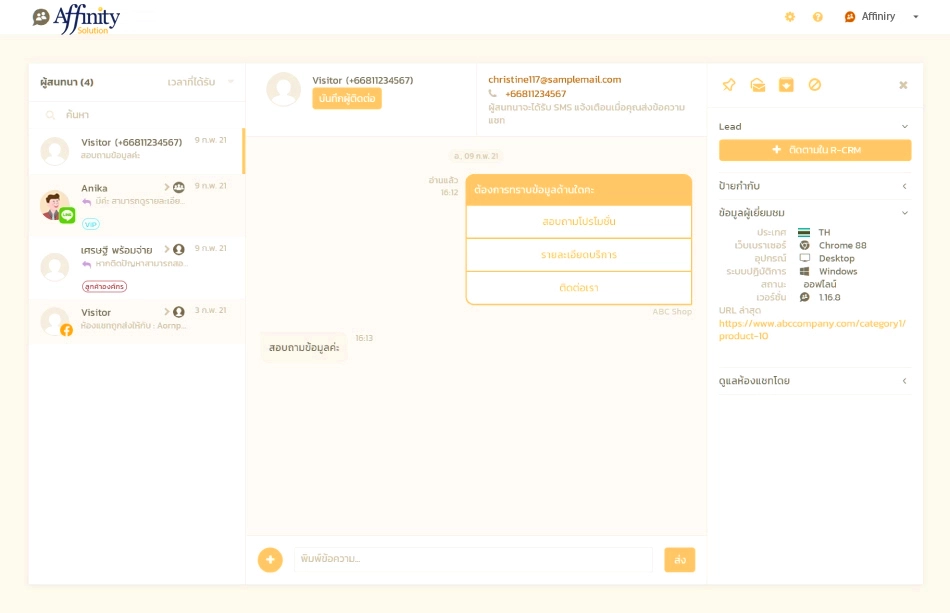The image size is (950, 613).
Task: Click the ติดตามใน R-CRM button
Action: tap(815, 150)
